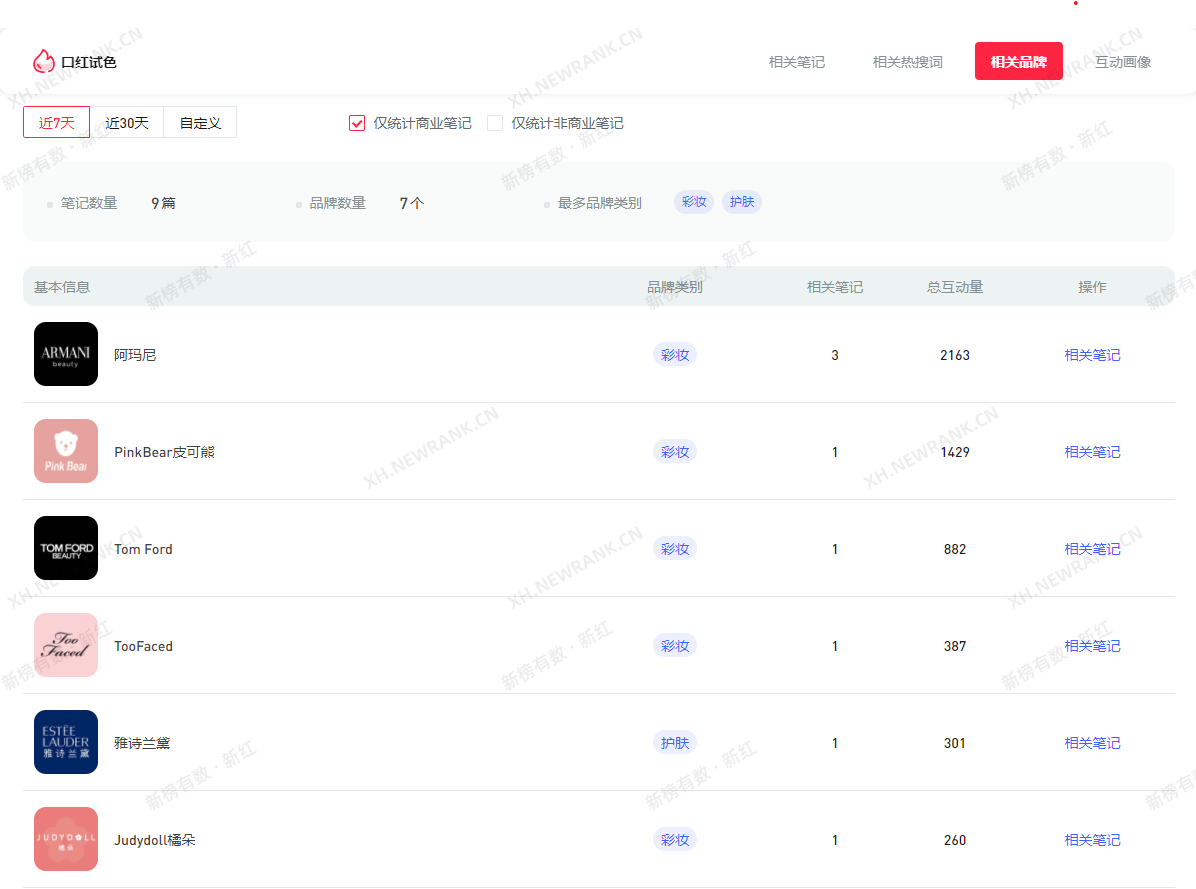Click the 2163 interaction value

tap(955, 355)
